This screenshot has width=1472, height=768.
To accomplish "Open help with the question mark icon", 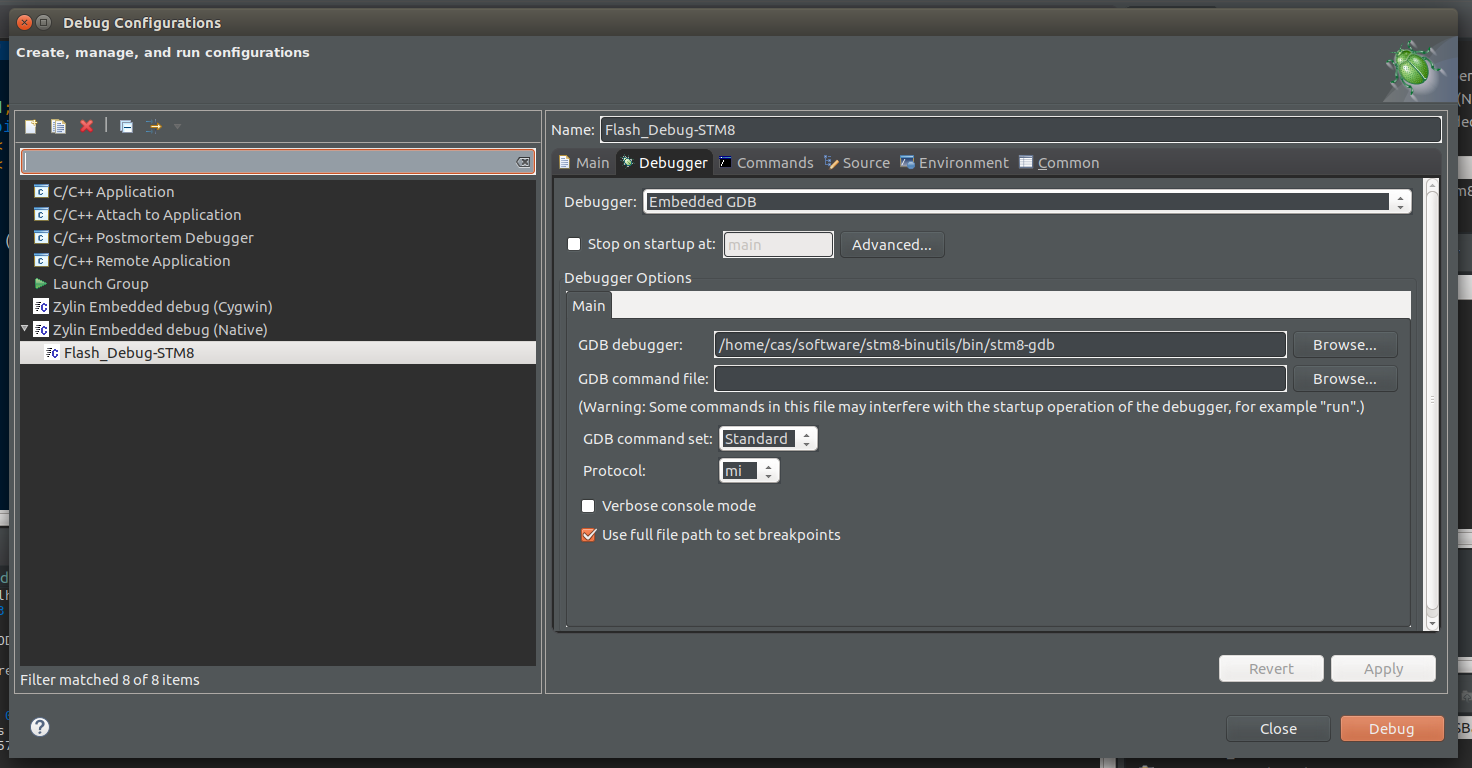I will tap(40, 728).
